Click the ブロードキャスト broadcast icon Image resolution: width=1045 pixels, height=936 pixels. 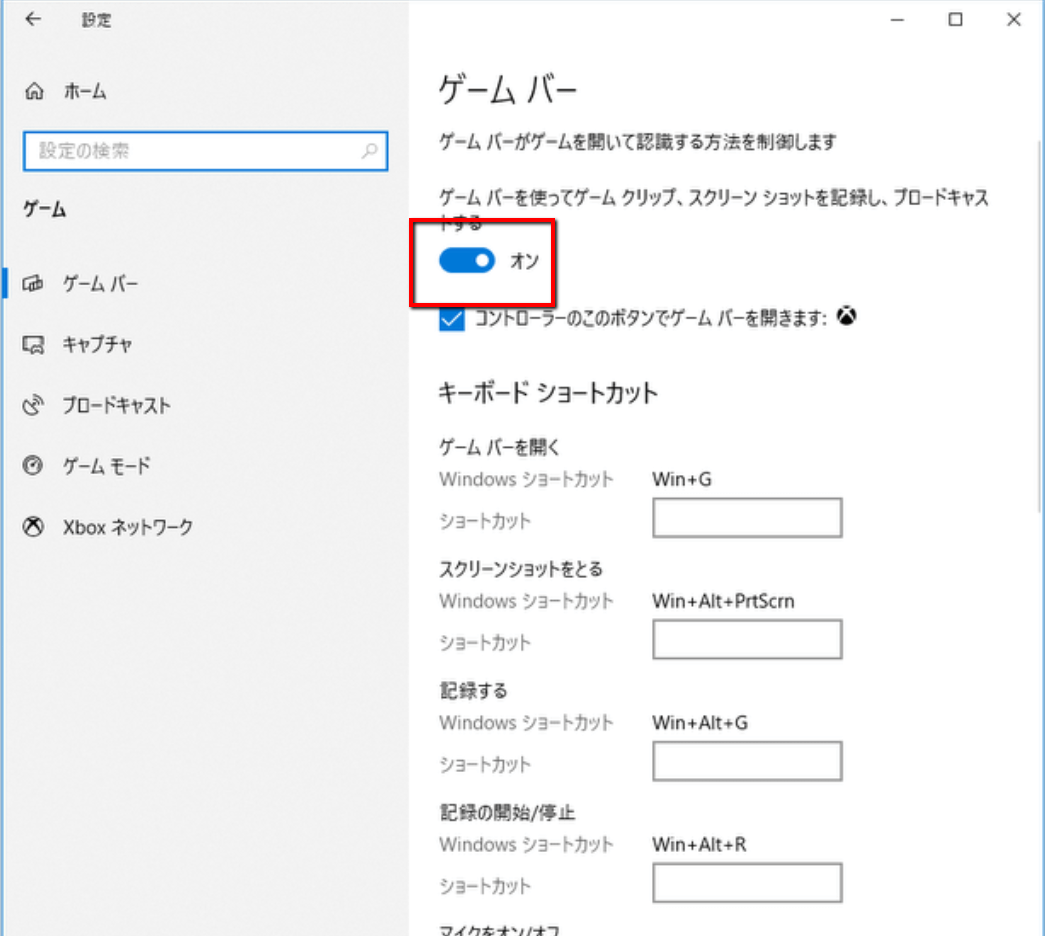(x=34, y=405)
